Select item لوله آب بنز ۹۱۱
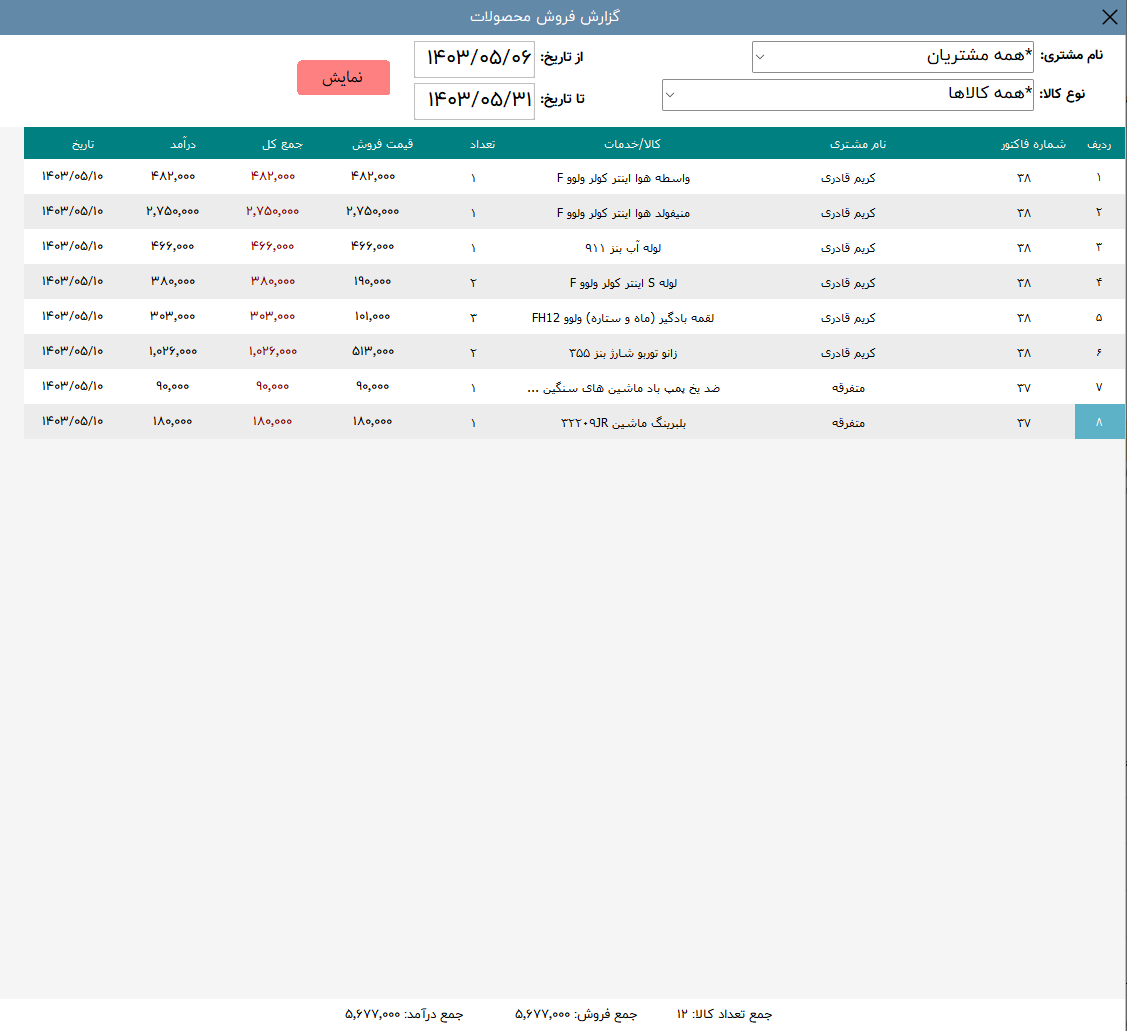The width and height of the screenshot is (1127, 1031). tap(623, 248)
